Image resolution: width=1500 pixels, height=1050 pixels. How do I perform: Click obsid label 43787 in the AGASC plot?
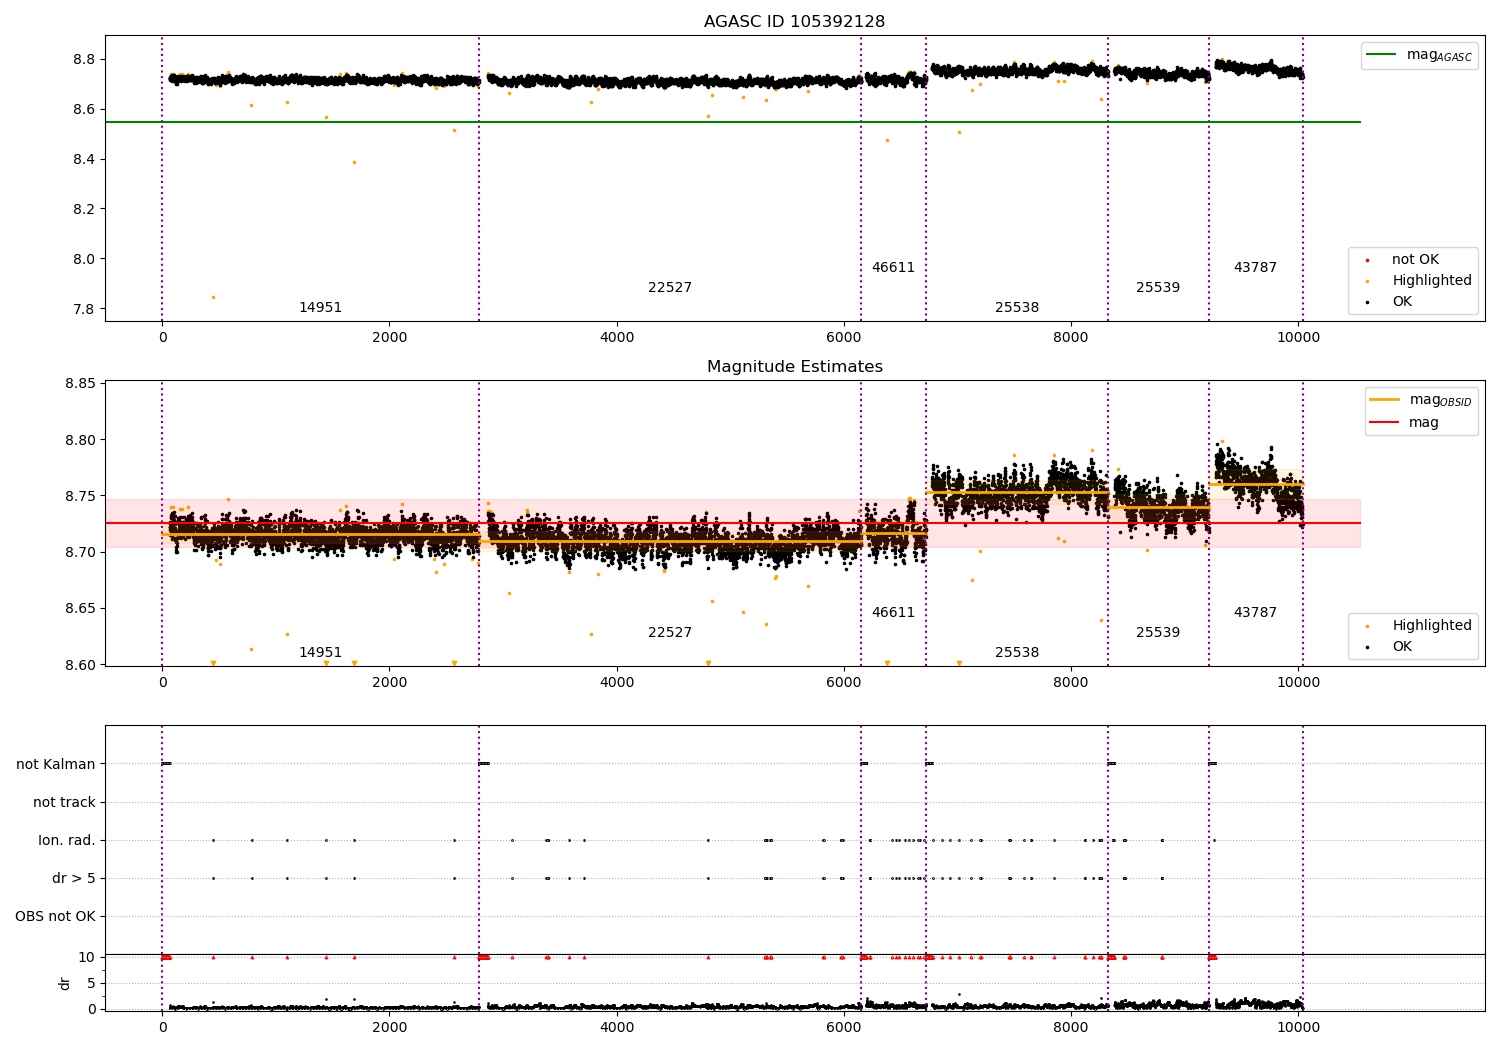[1255, 268]
